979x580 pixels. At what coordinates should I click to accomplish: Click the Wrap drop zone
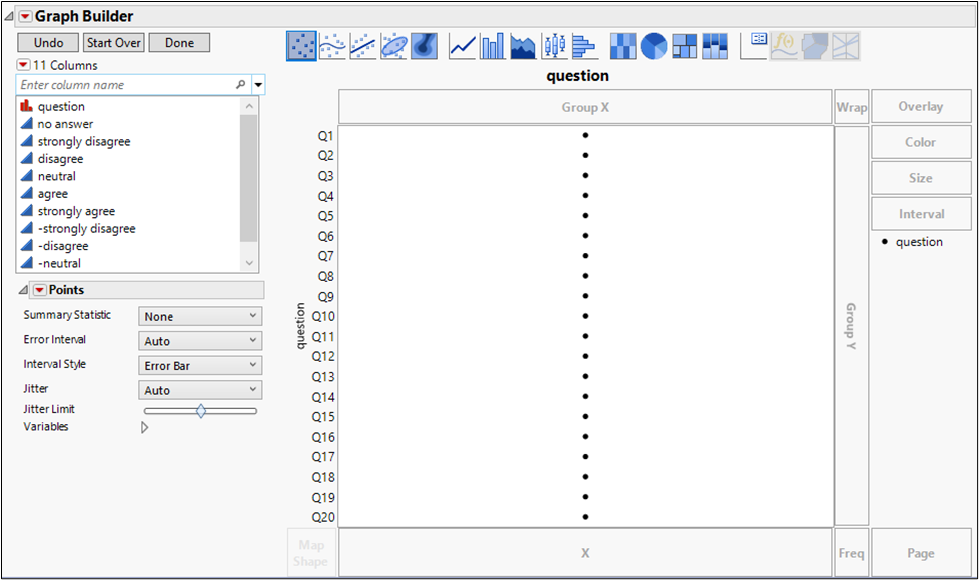[x=852, y=107]
